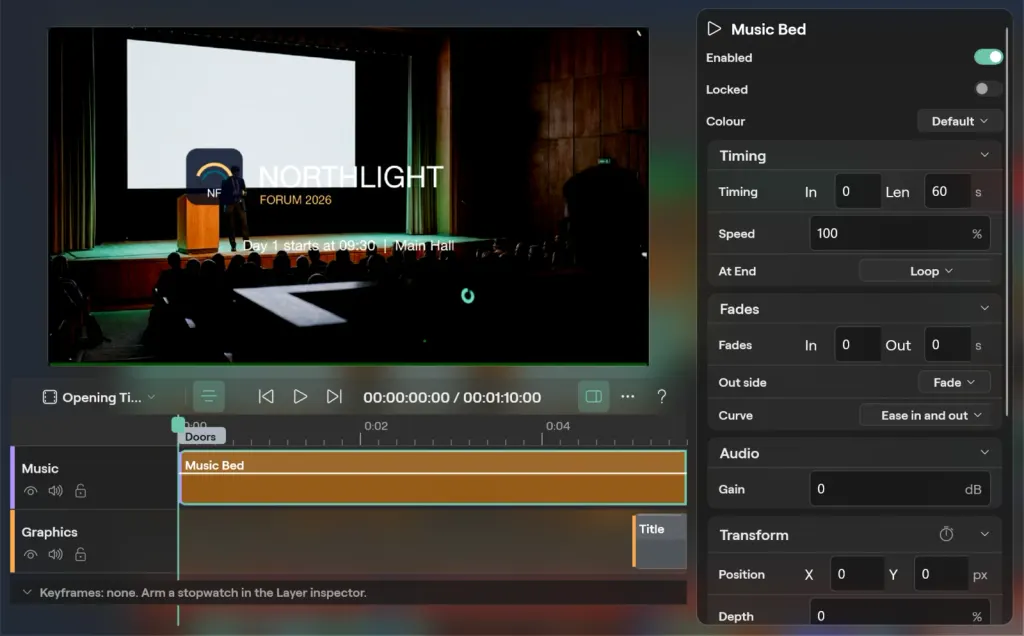The width and height of the screenshot is (1024, 636).
Task: Click the Fades Out field
Action: click(947, 345)
